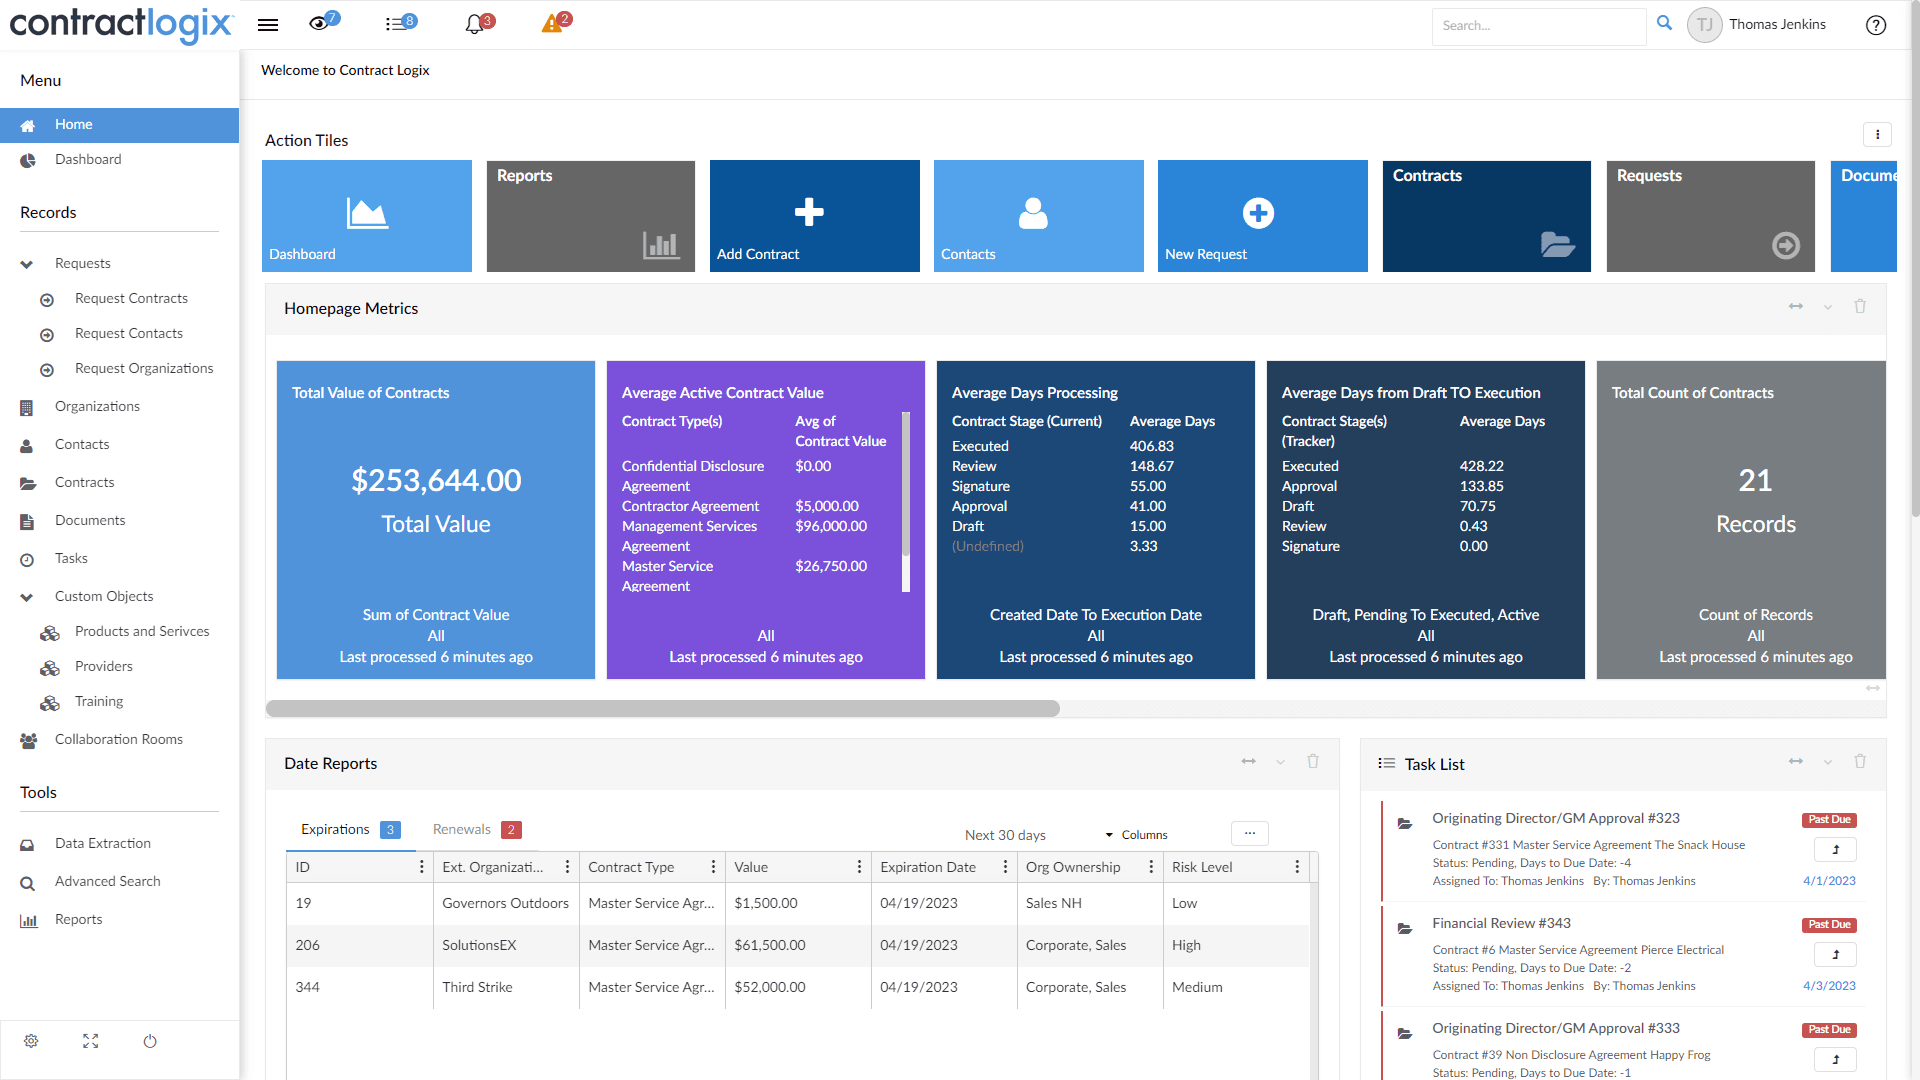Click the horizontal scrollbar under Homepage Metrics
Screen dimensions: 1920x1080
coord(662,708)
